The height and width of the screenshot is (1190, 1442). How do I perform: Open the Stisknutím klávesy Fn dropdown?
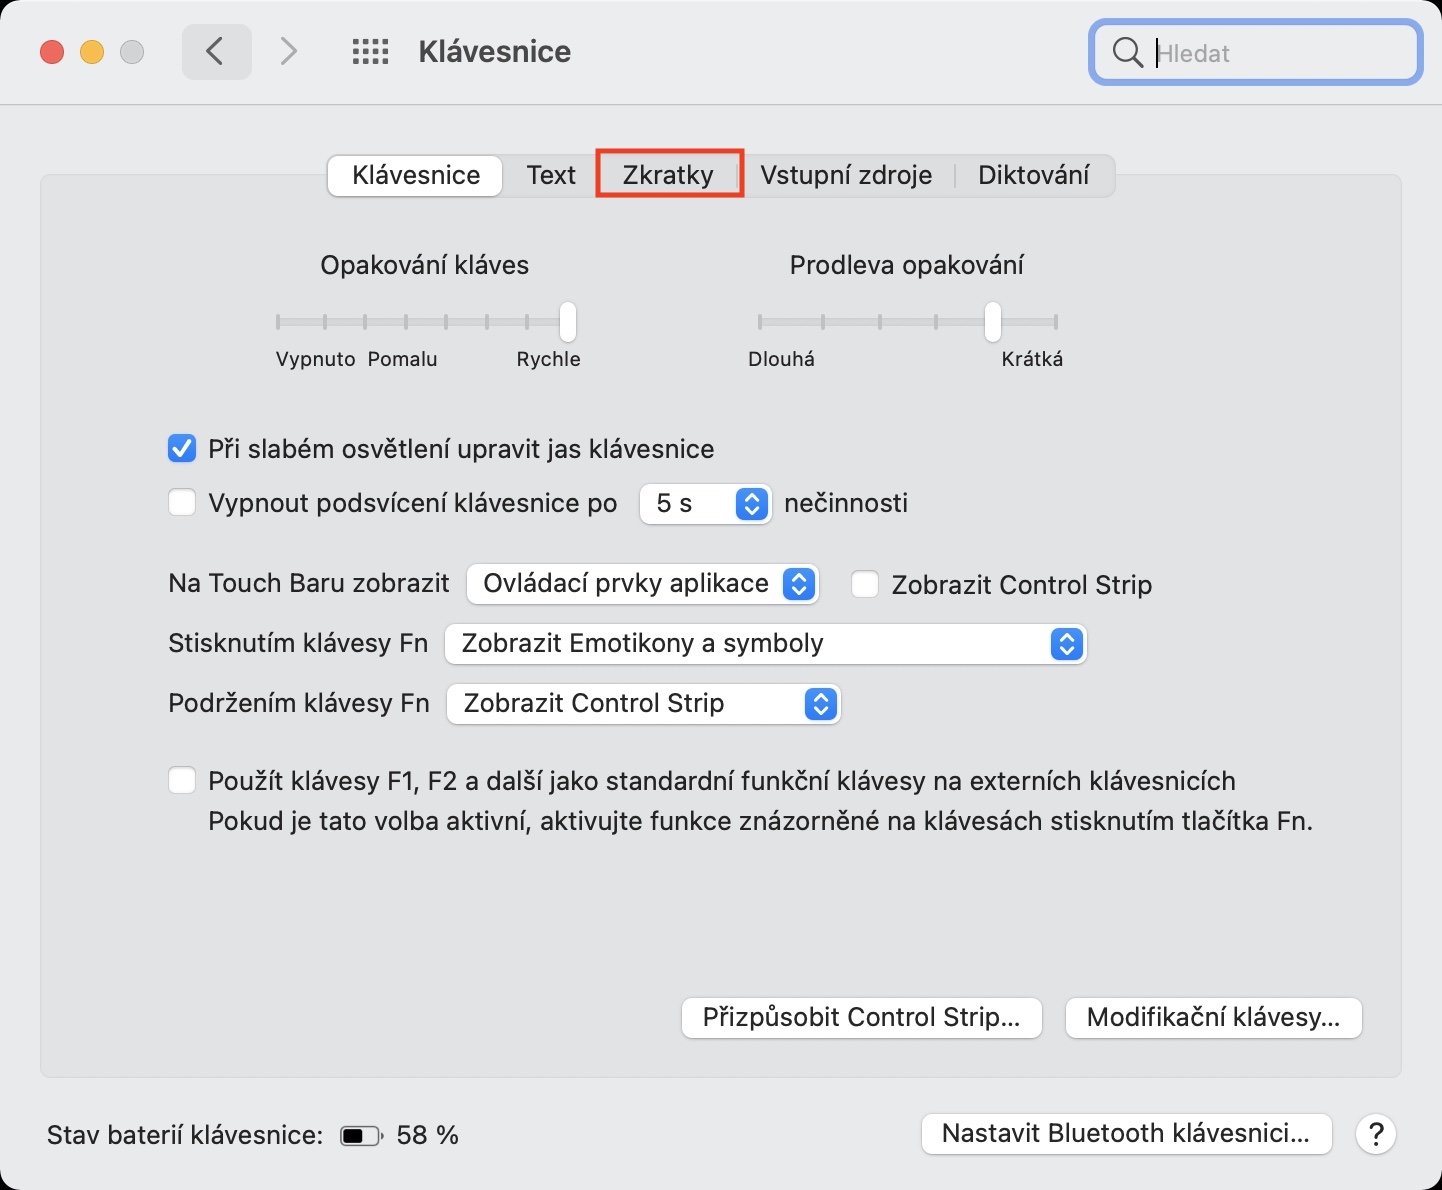765,644
